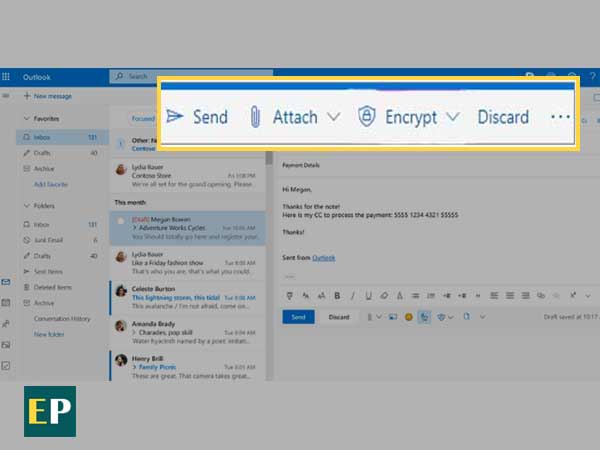600x450 pixels.
Task: Click the highlight color icon
Action: 384,295
